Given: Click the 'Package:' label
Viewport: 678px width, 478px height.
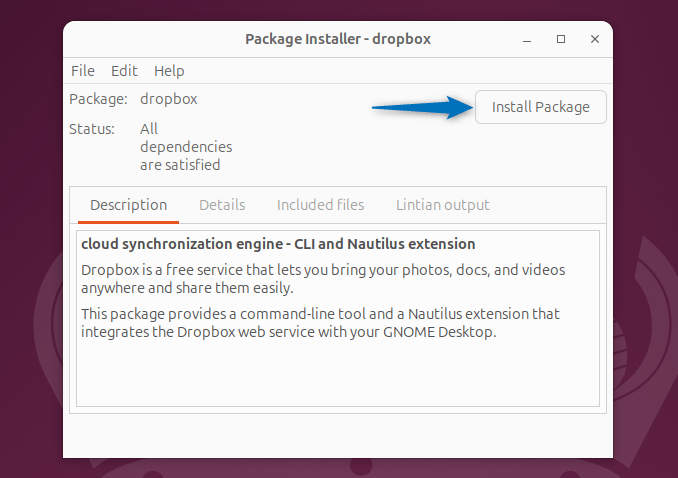Looking at the screenshot, I should click(98, 99).
